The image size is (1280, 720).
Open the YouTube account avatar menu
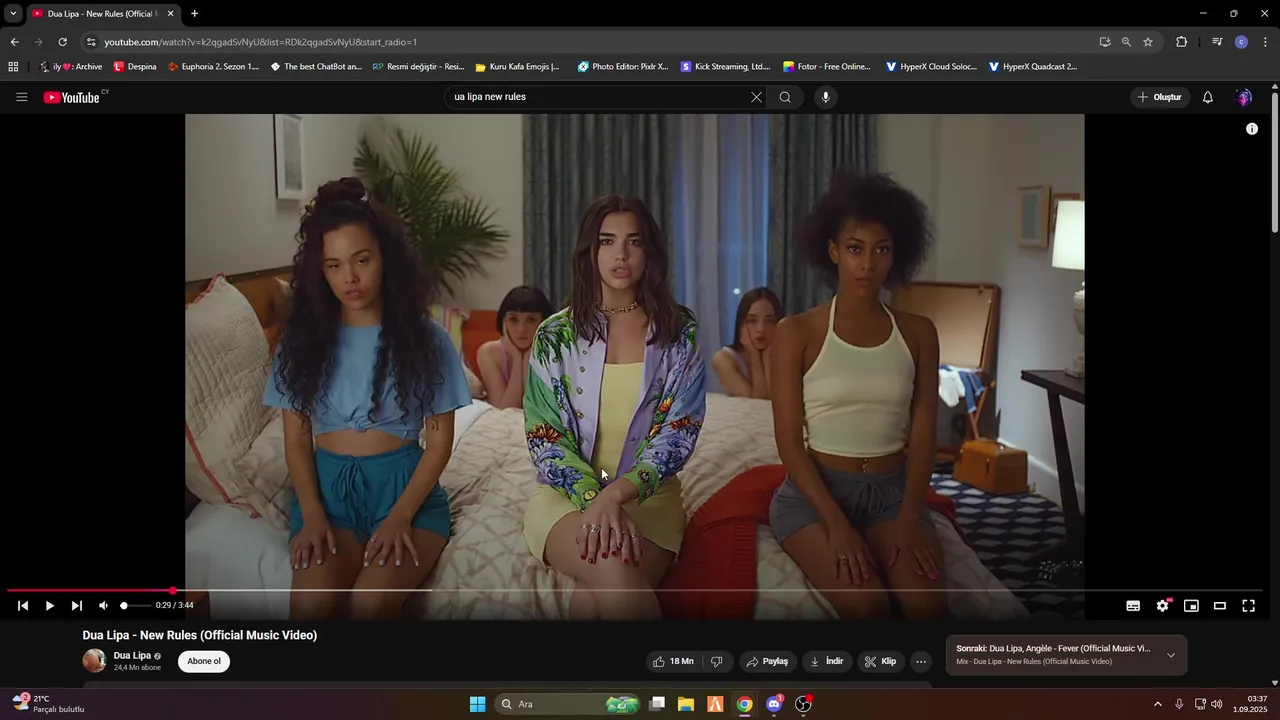pos(1244,97)
